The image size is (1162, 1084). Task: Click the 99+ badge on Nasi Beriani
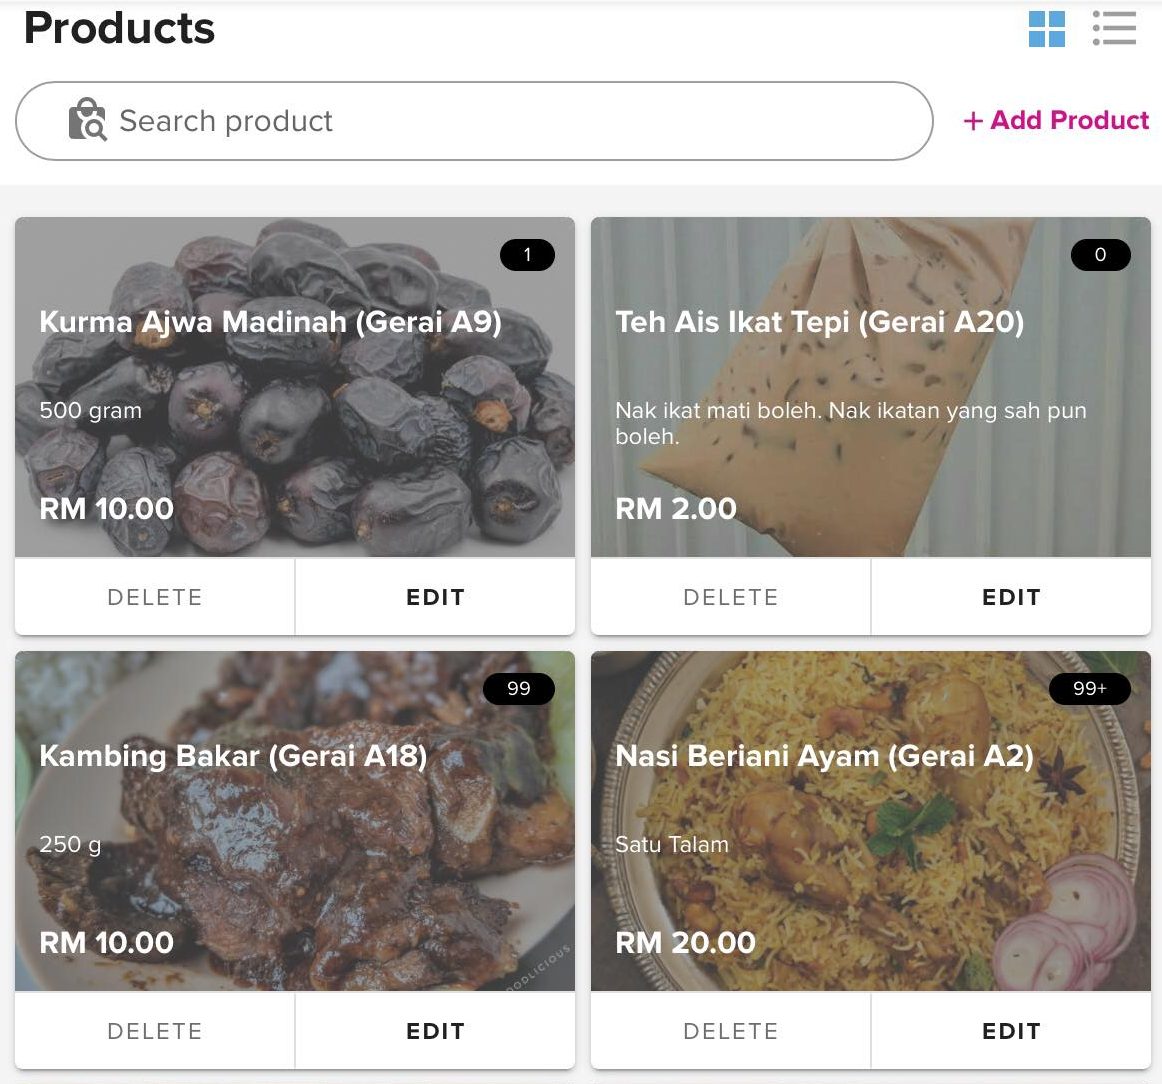(x=1089, y=689)
